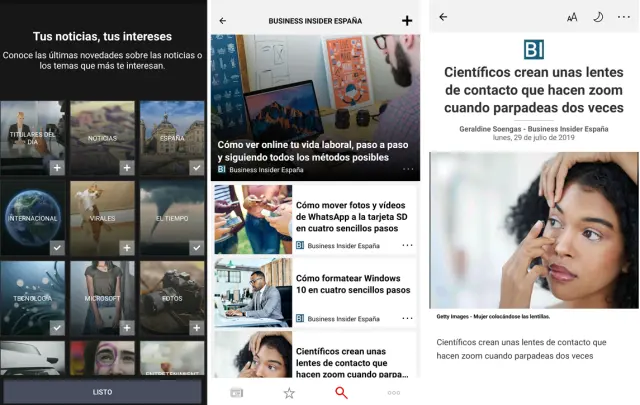Tap the BUSINESS INSIDER ESPAÑA header title
This screenshot has height=405, width=640.
point(315,21)
